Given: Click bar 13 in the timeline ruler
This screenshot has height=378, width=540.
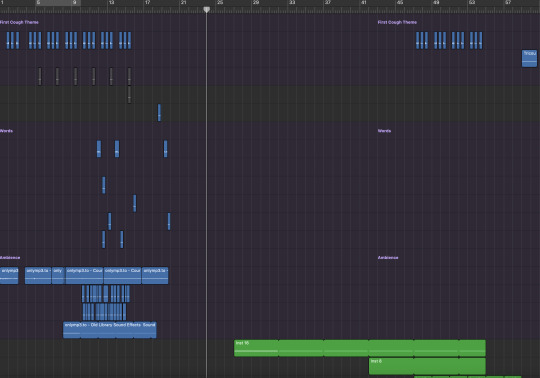Looking at the screenshot, I should click(x=111, y=2).
